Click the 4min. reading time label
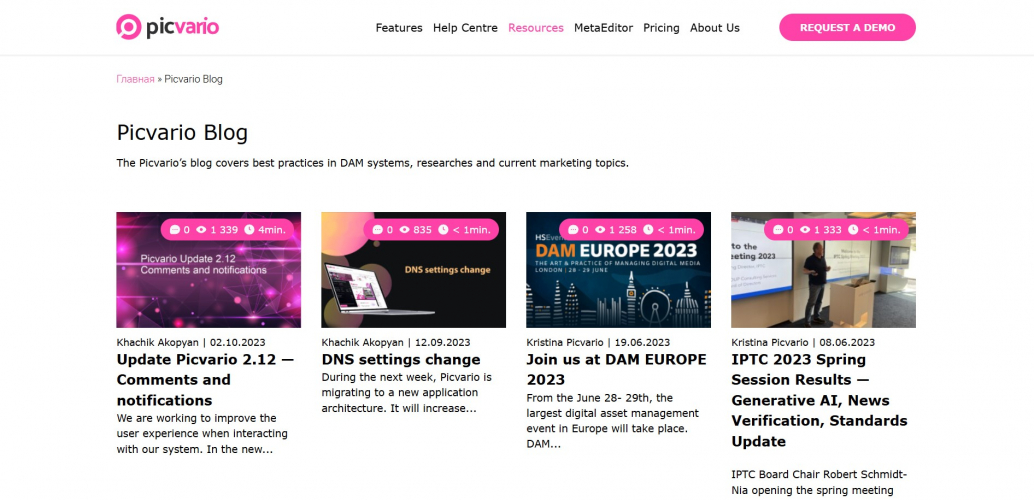1034x500 pixels. click(x=271, y=230)
